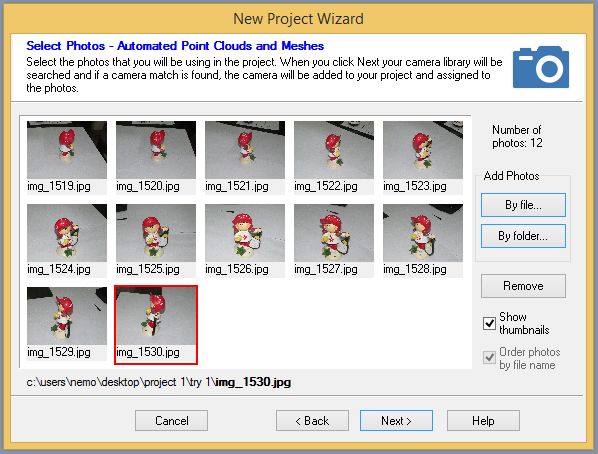The height and width of the screenshot is (454, 598).
Task: Select thumbnail img_1529.jpg
Action: coord(67,323)
